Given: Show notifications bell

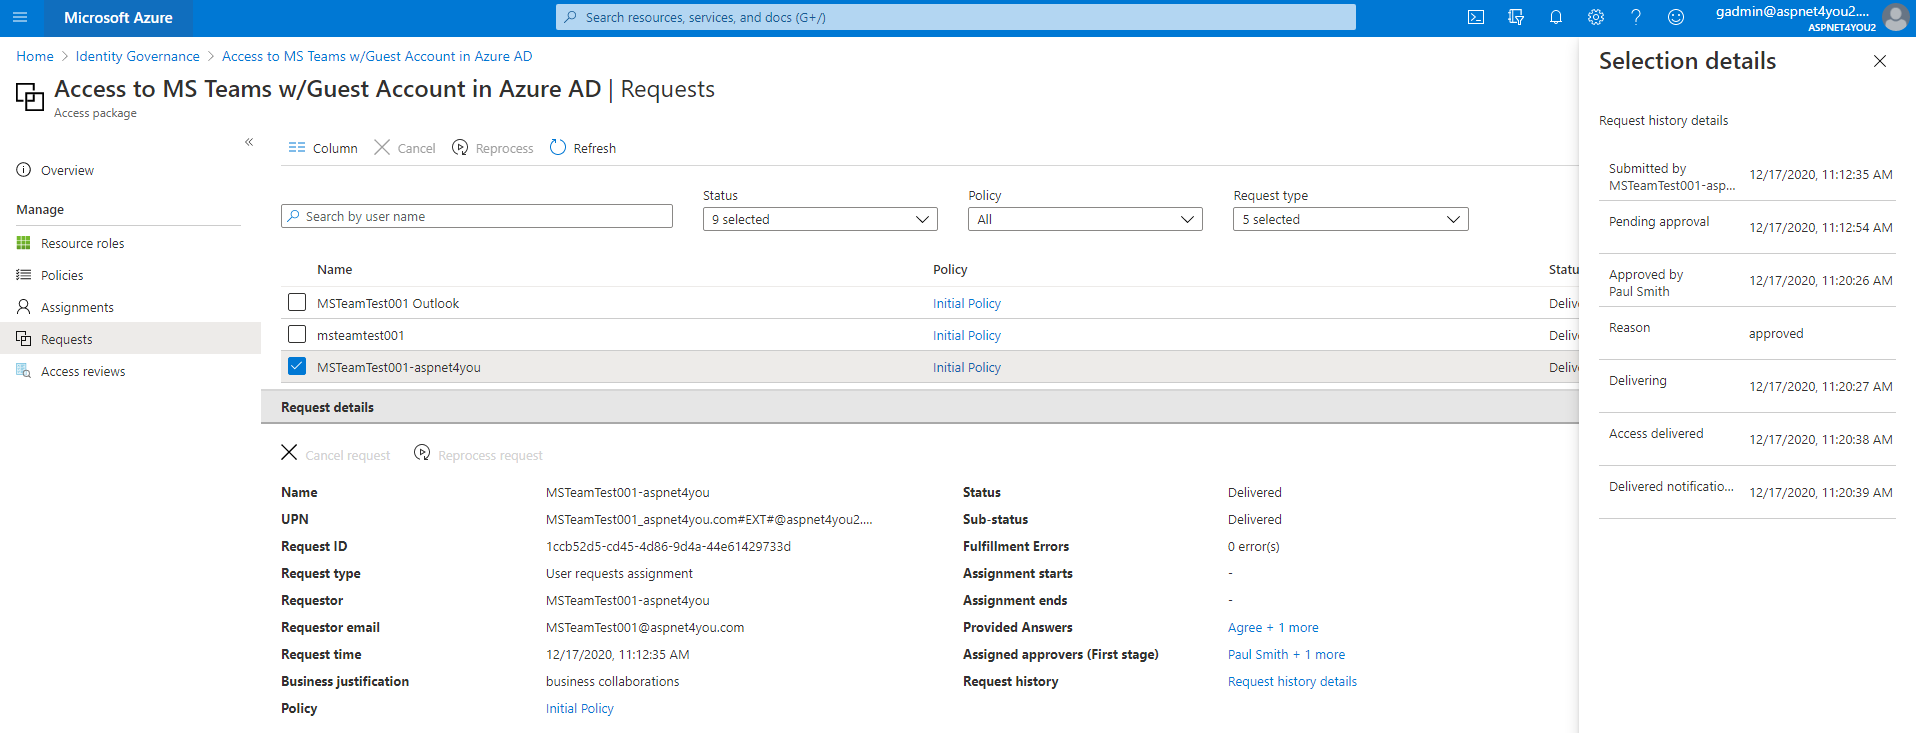Looking at the screenshot, I should 1556,17.
